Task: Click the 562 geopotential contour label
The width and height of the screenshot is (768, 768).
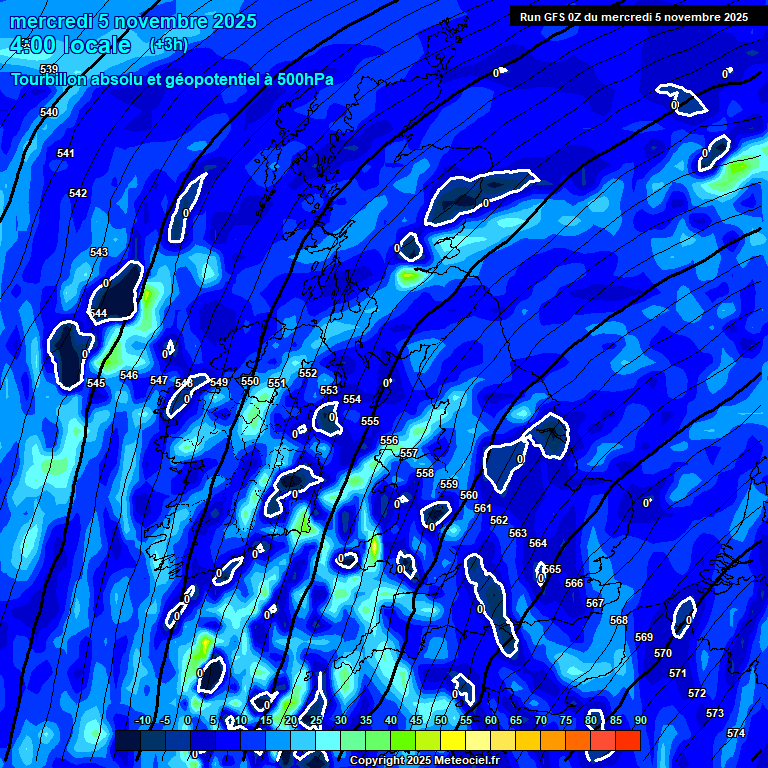Action: tap(499, 521)
